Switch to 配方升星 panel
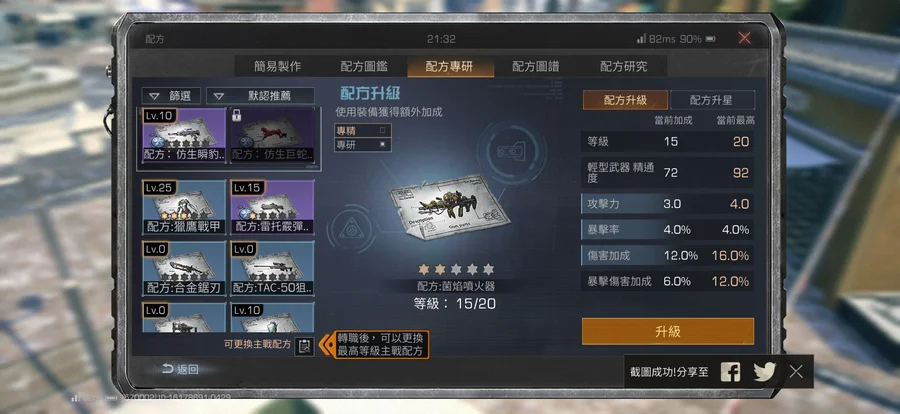This screenshot has width=900, height=414. pyautogui.click(x=712, y=100)
